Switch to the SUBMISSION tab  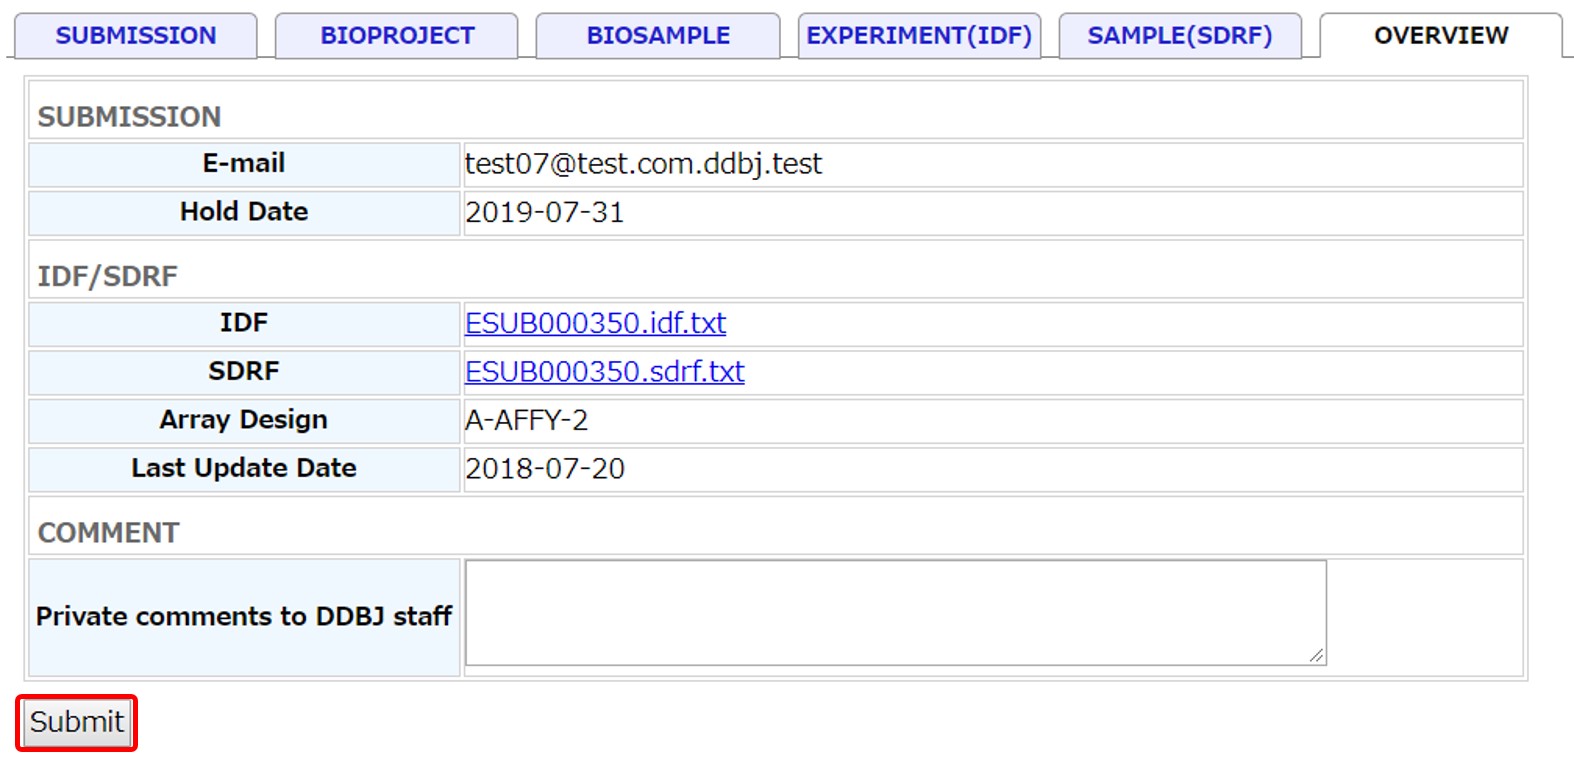(x=135, y=36)
